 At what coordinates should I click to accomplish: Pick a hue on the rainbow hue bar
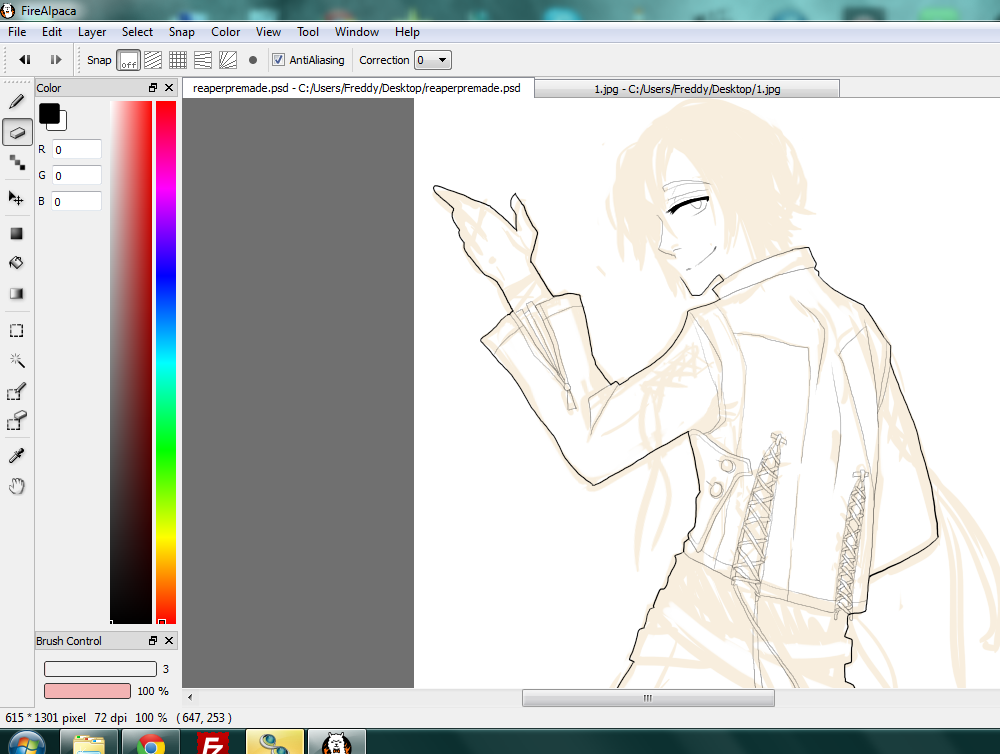click(166, 362)
